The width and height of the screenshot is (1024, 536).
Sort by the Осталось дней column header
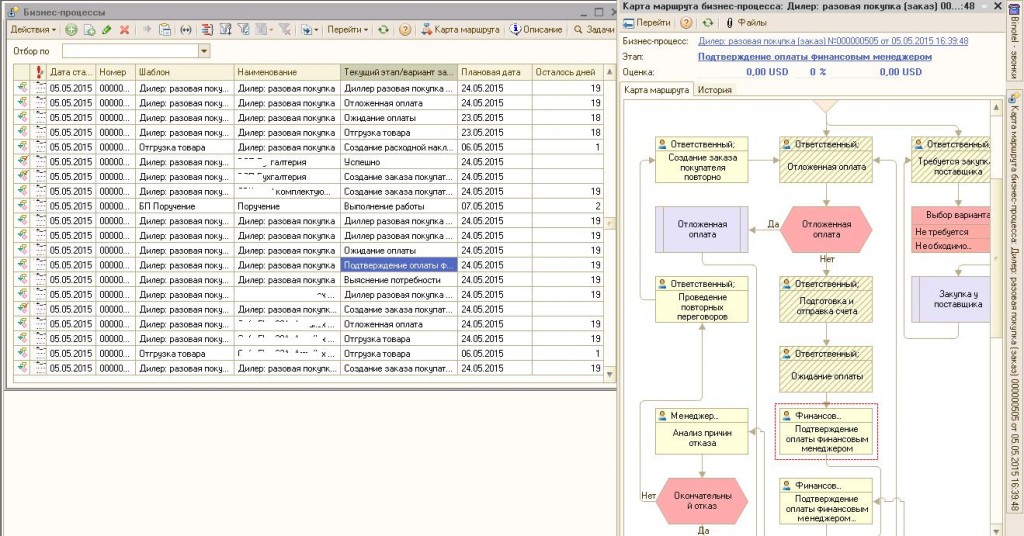click(x=568, y=72)
